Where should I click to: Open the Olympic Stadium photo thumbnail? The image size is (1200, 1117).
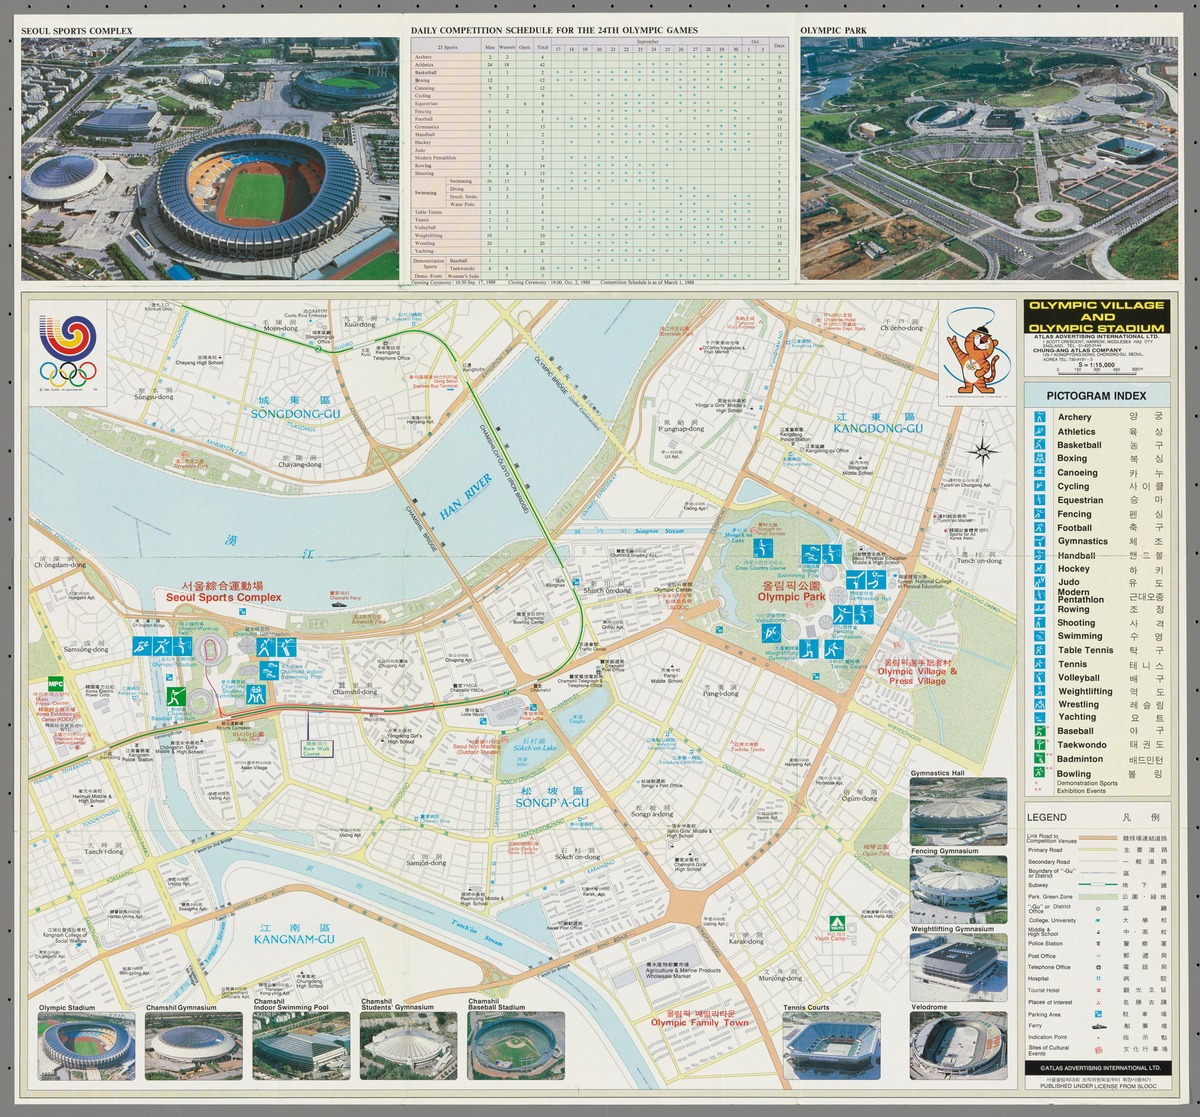[x=85, y=1045]
